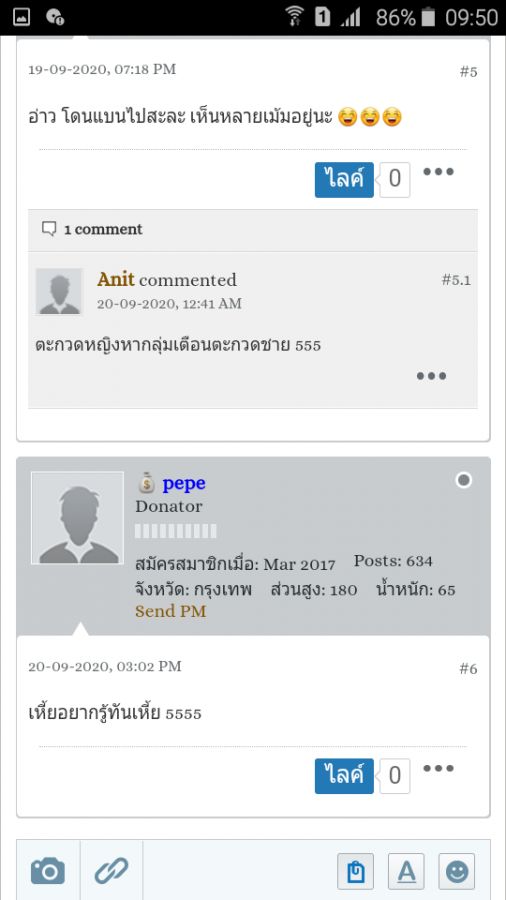Tap pepe's profile avatar image
The height and width of the screenshot is (900, 506).
[x=77, y=518]
